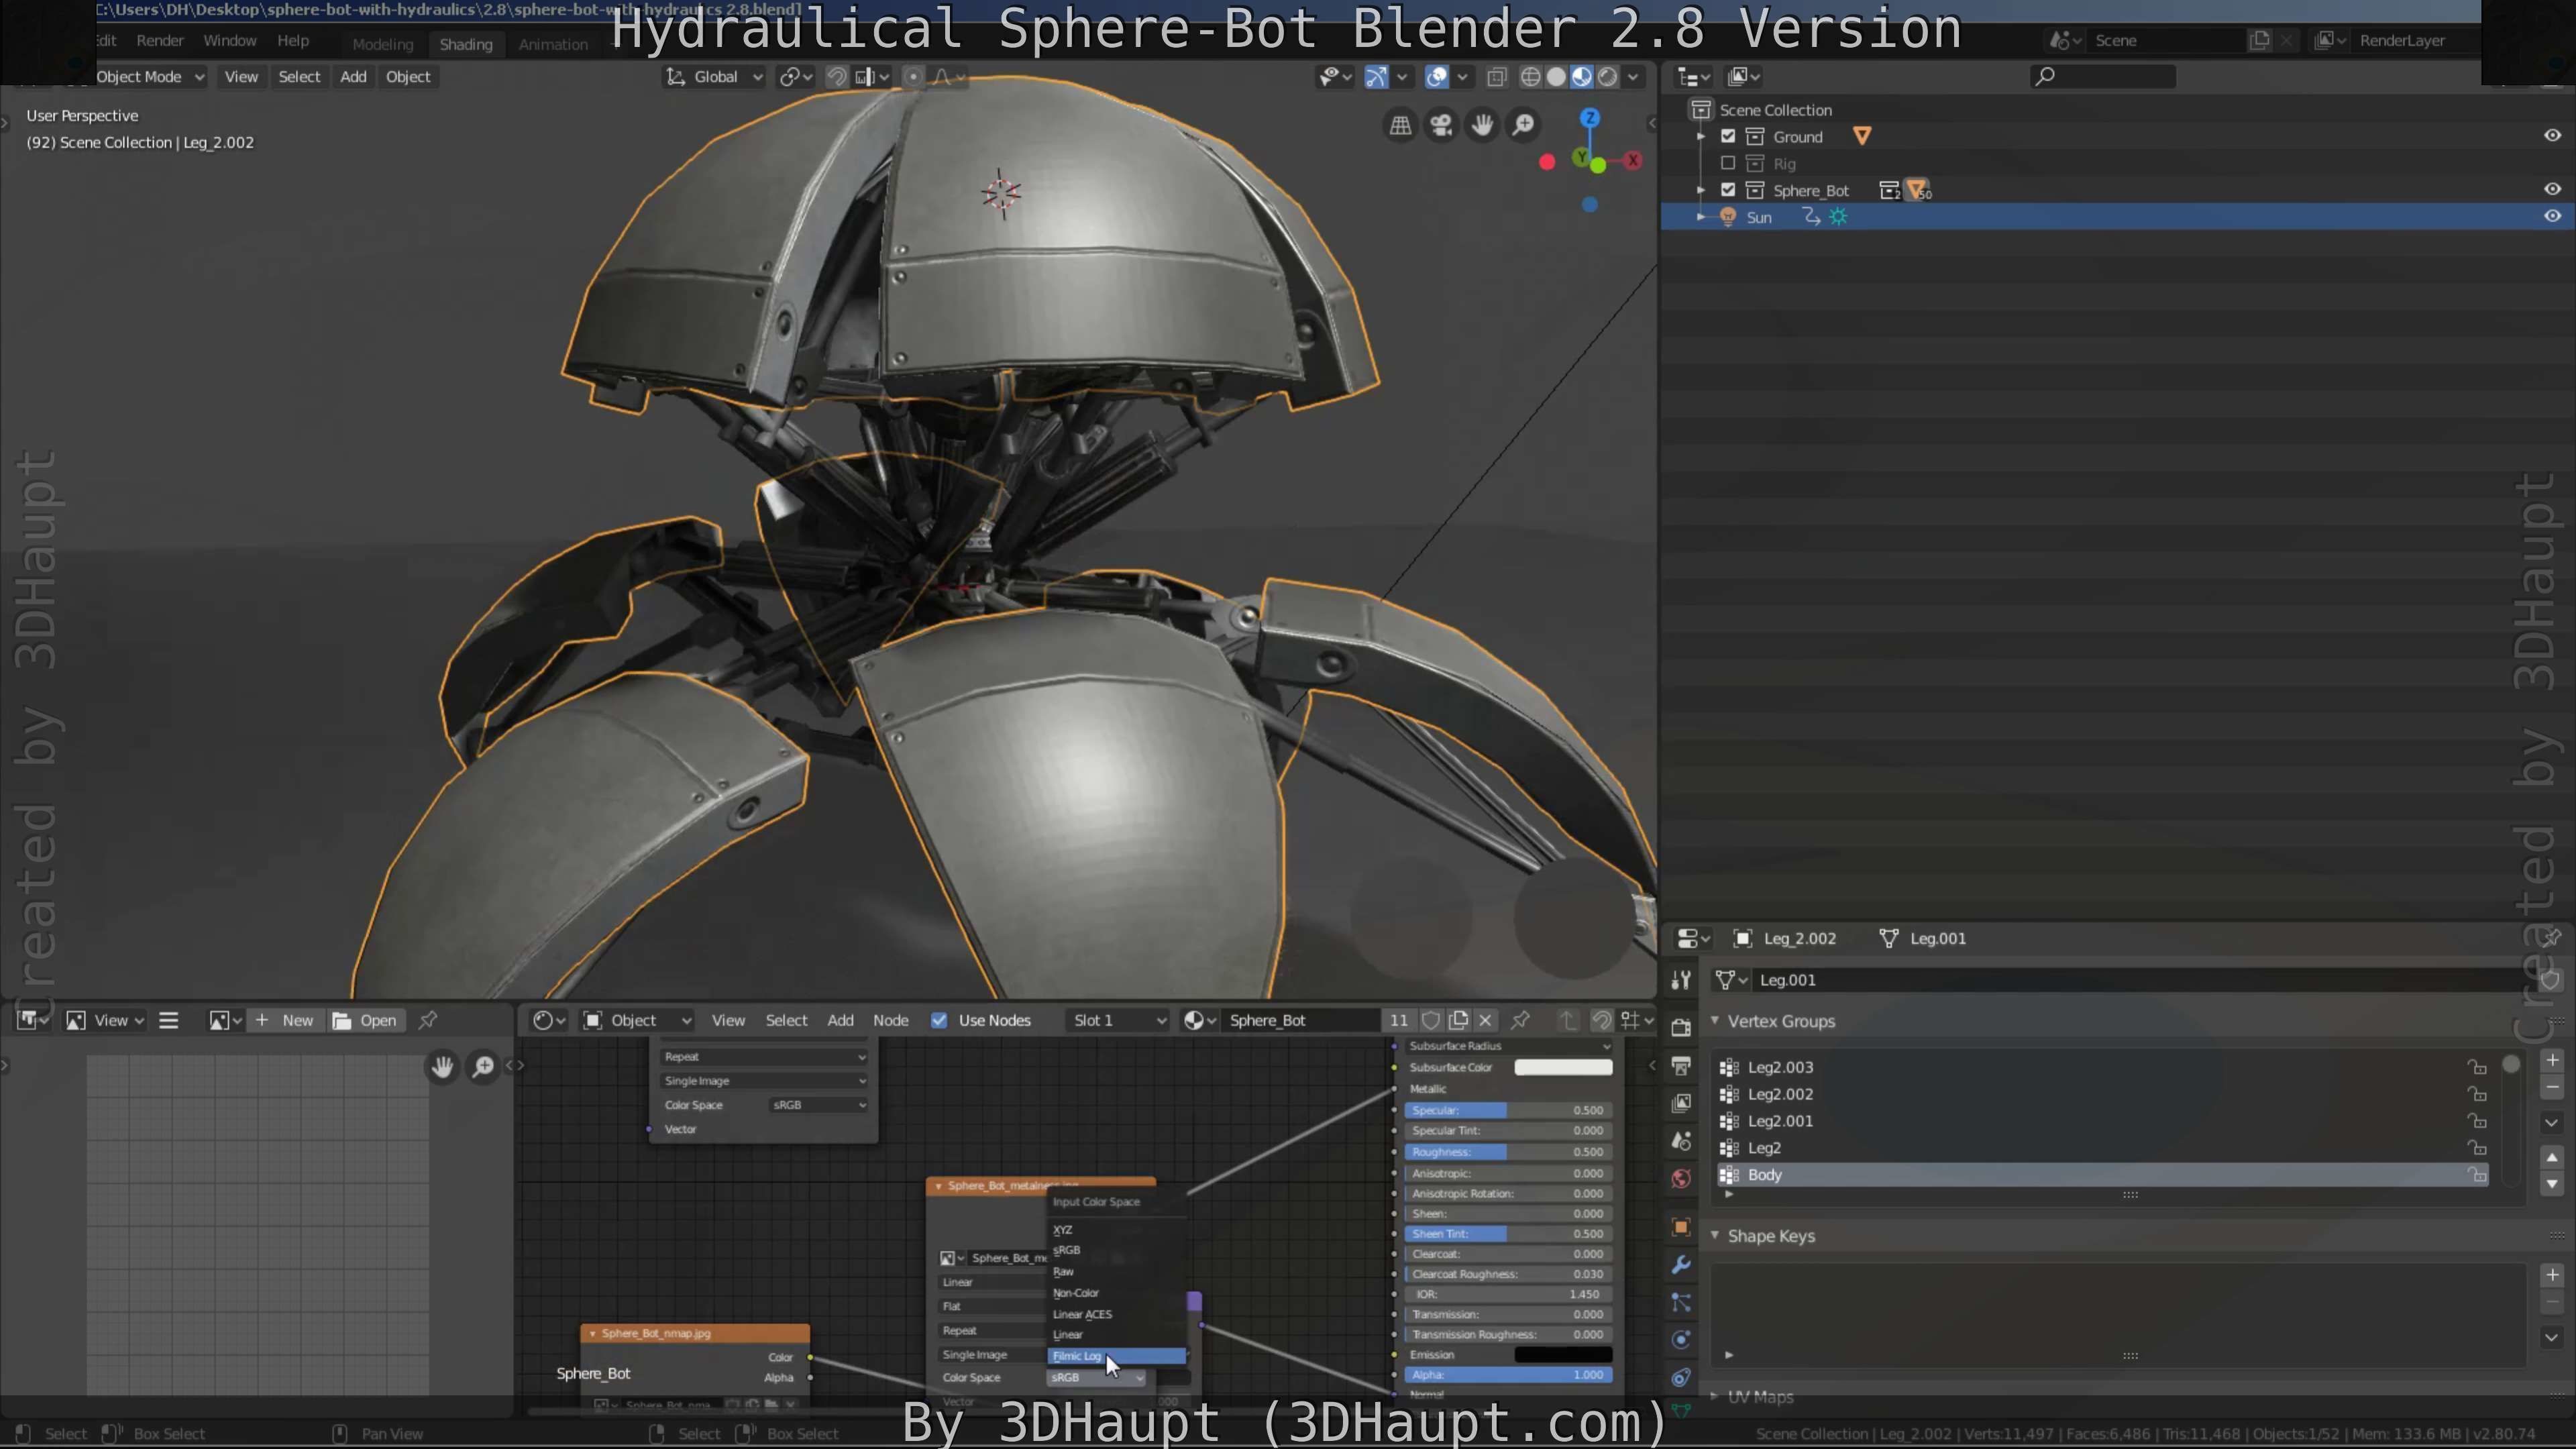Hide the Ground collection with eye icon
Screen dimensions: 2576x1449
coord(2552,135)
